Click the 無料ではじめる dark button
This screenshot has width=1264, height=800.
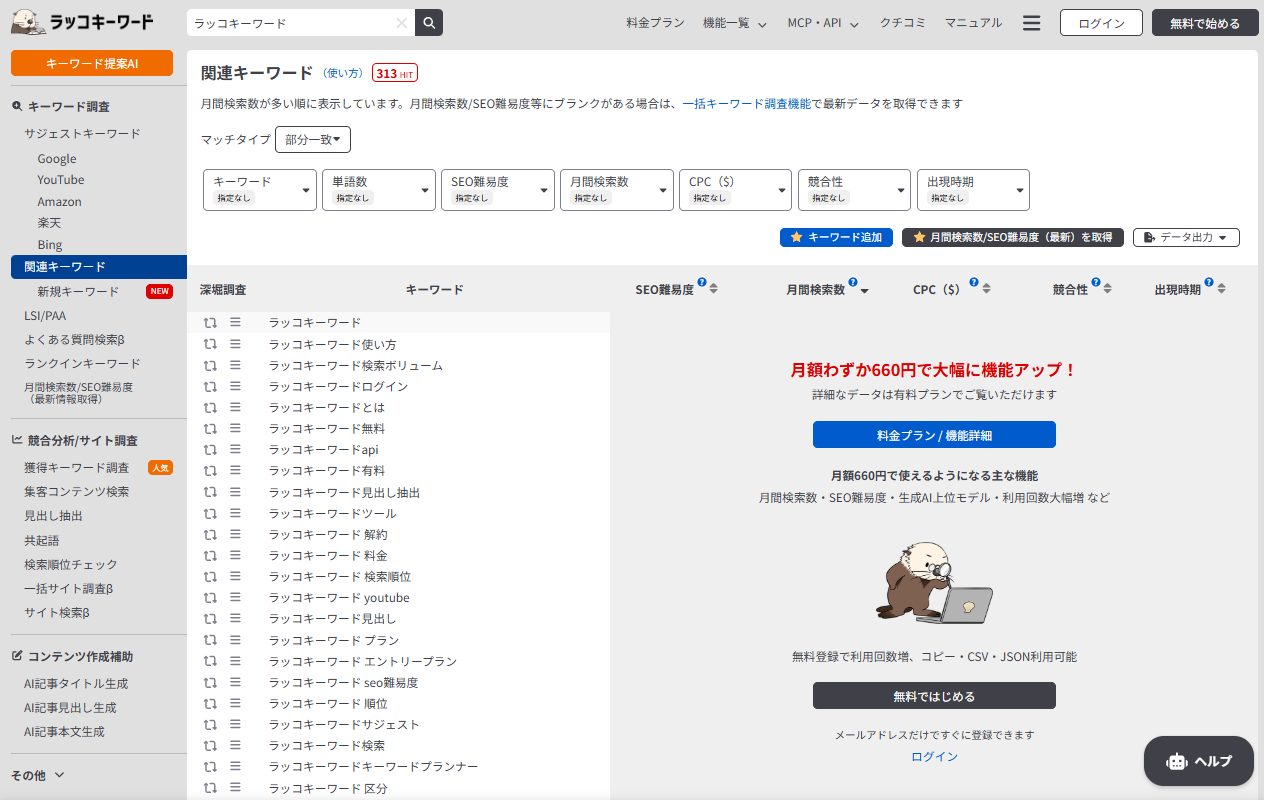934,696
